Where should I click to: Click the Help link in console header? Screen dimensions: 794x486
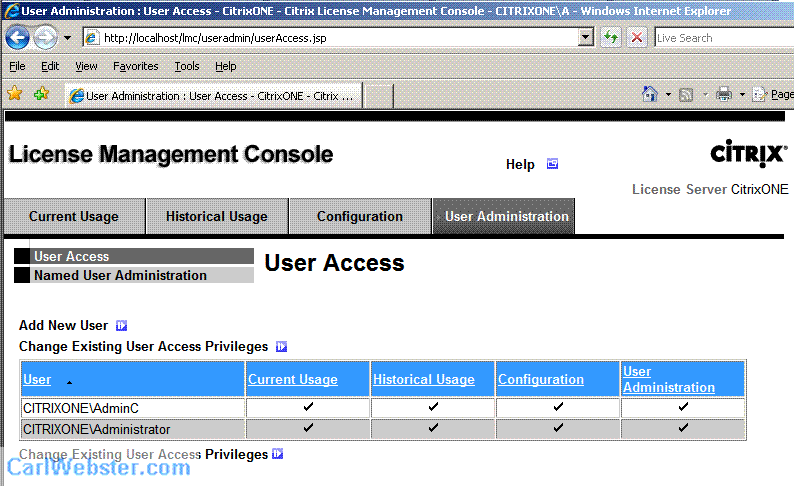520,165
